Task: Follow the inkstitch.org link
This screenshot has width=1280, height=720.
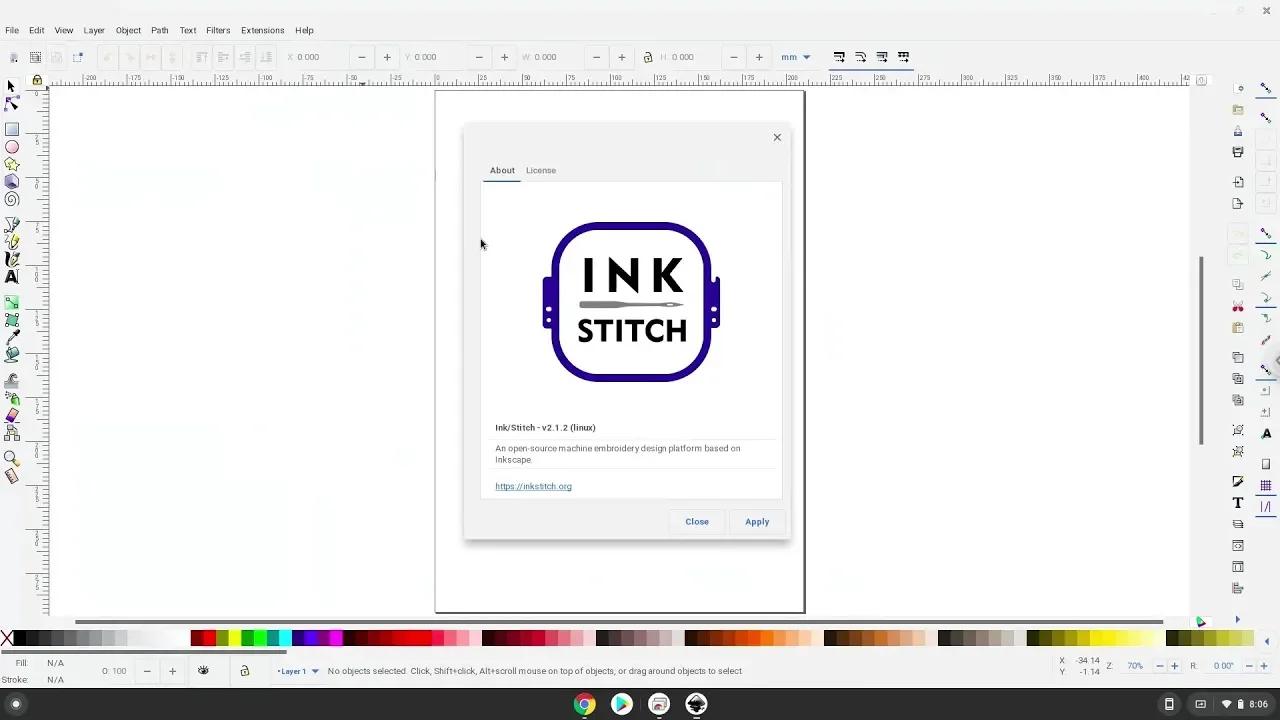Action: 533,486
